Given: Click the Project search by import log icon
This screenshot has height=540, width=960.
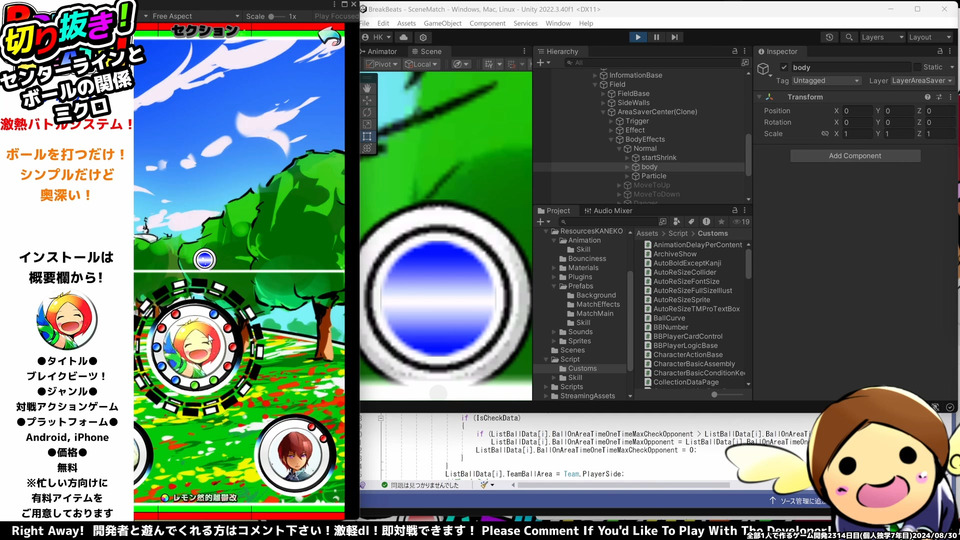Looking at the screenshot, I should point(706,222).
